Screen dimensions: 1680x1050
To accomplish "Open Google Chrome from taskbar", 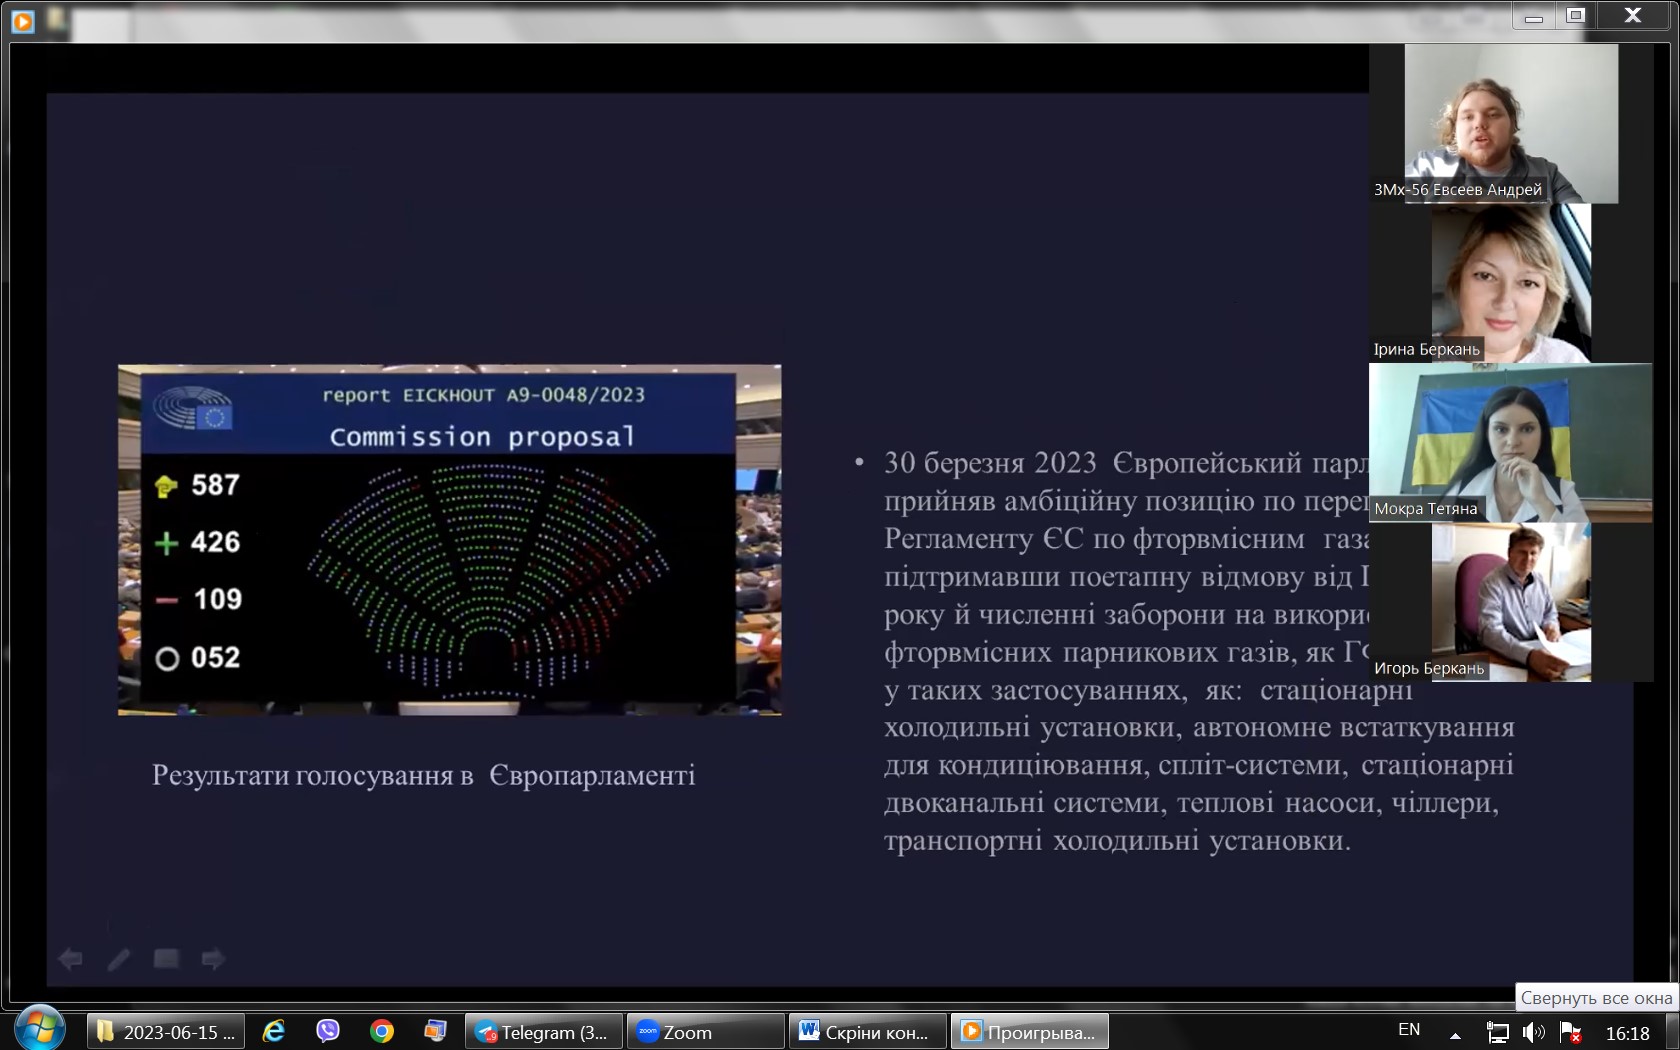I will (381, 1031).
